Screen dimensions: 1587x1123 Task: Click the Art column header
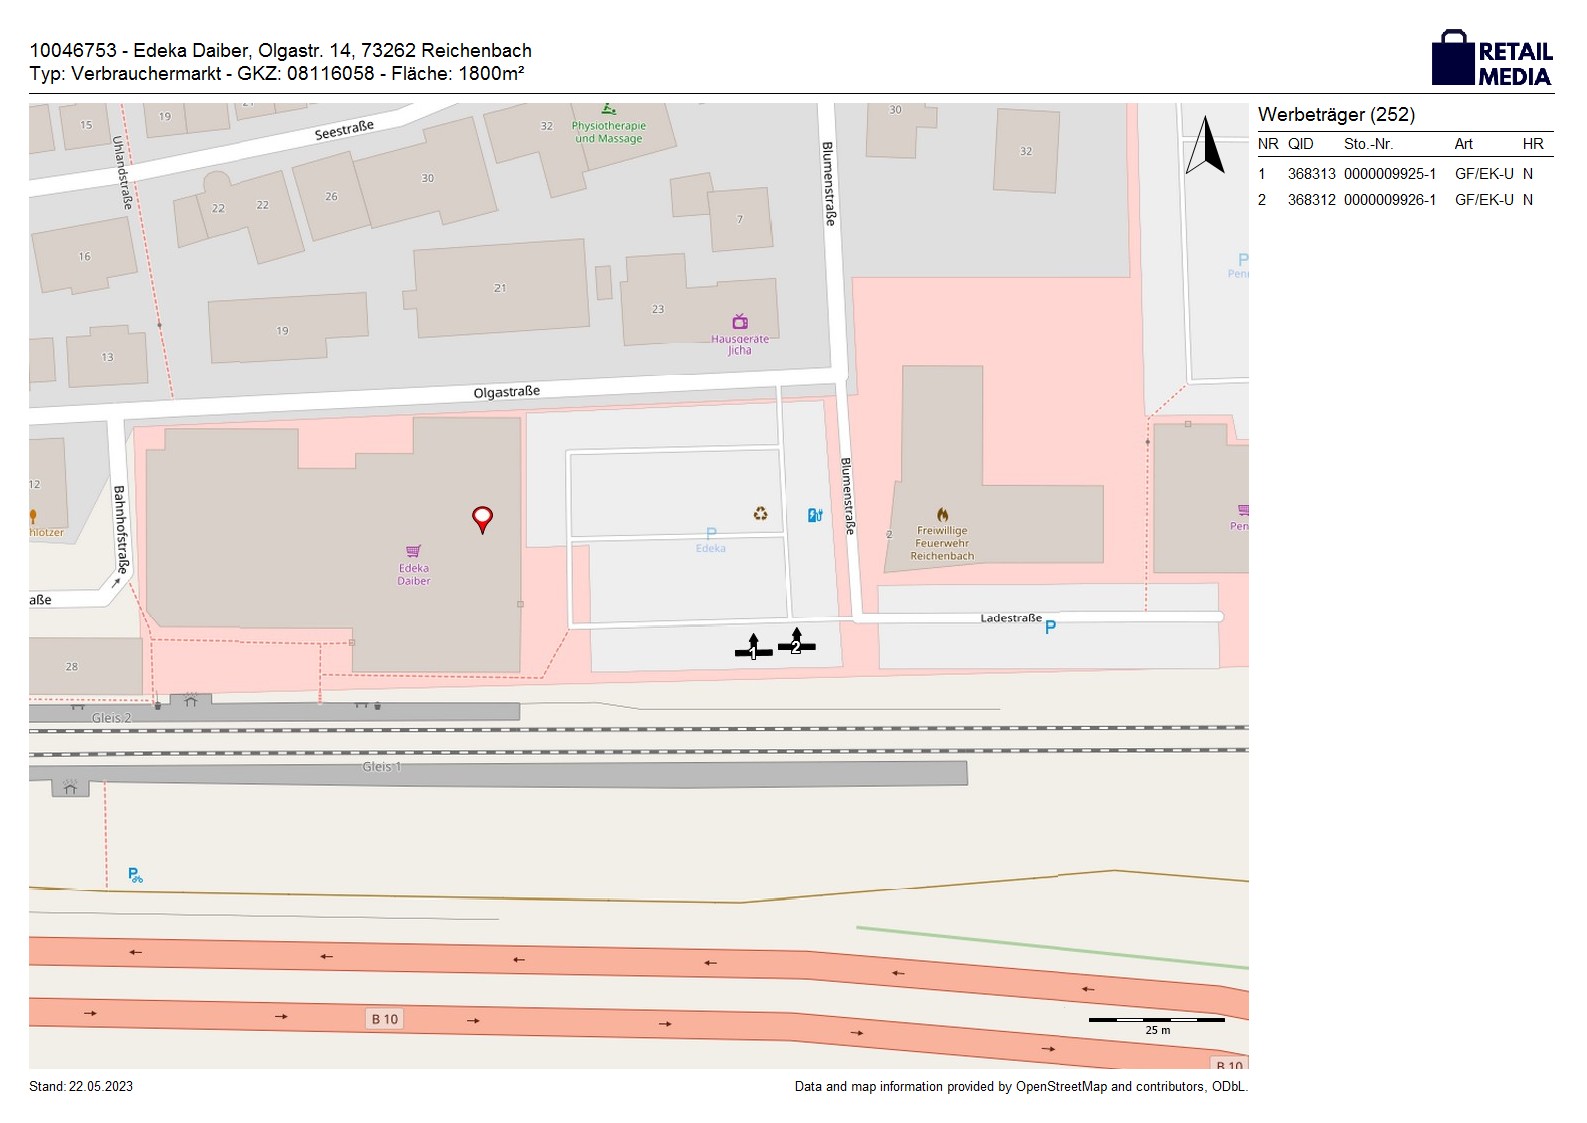[x=1463, y=144]
